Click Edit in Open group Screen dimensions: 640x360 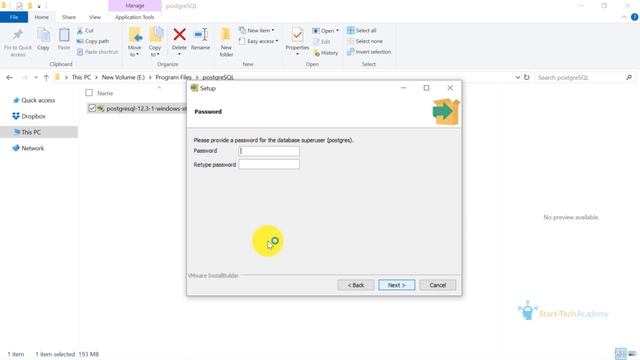[322, 42]
